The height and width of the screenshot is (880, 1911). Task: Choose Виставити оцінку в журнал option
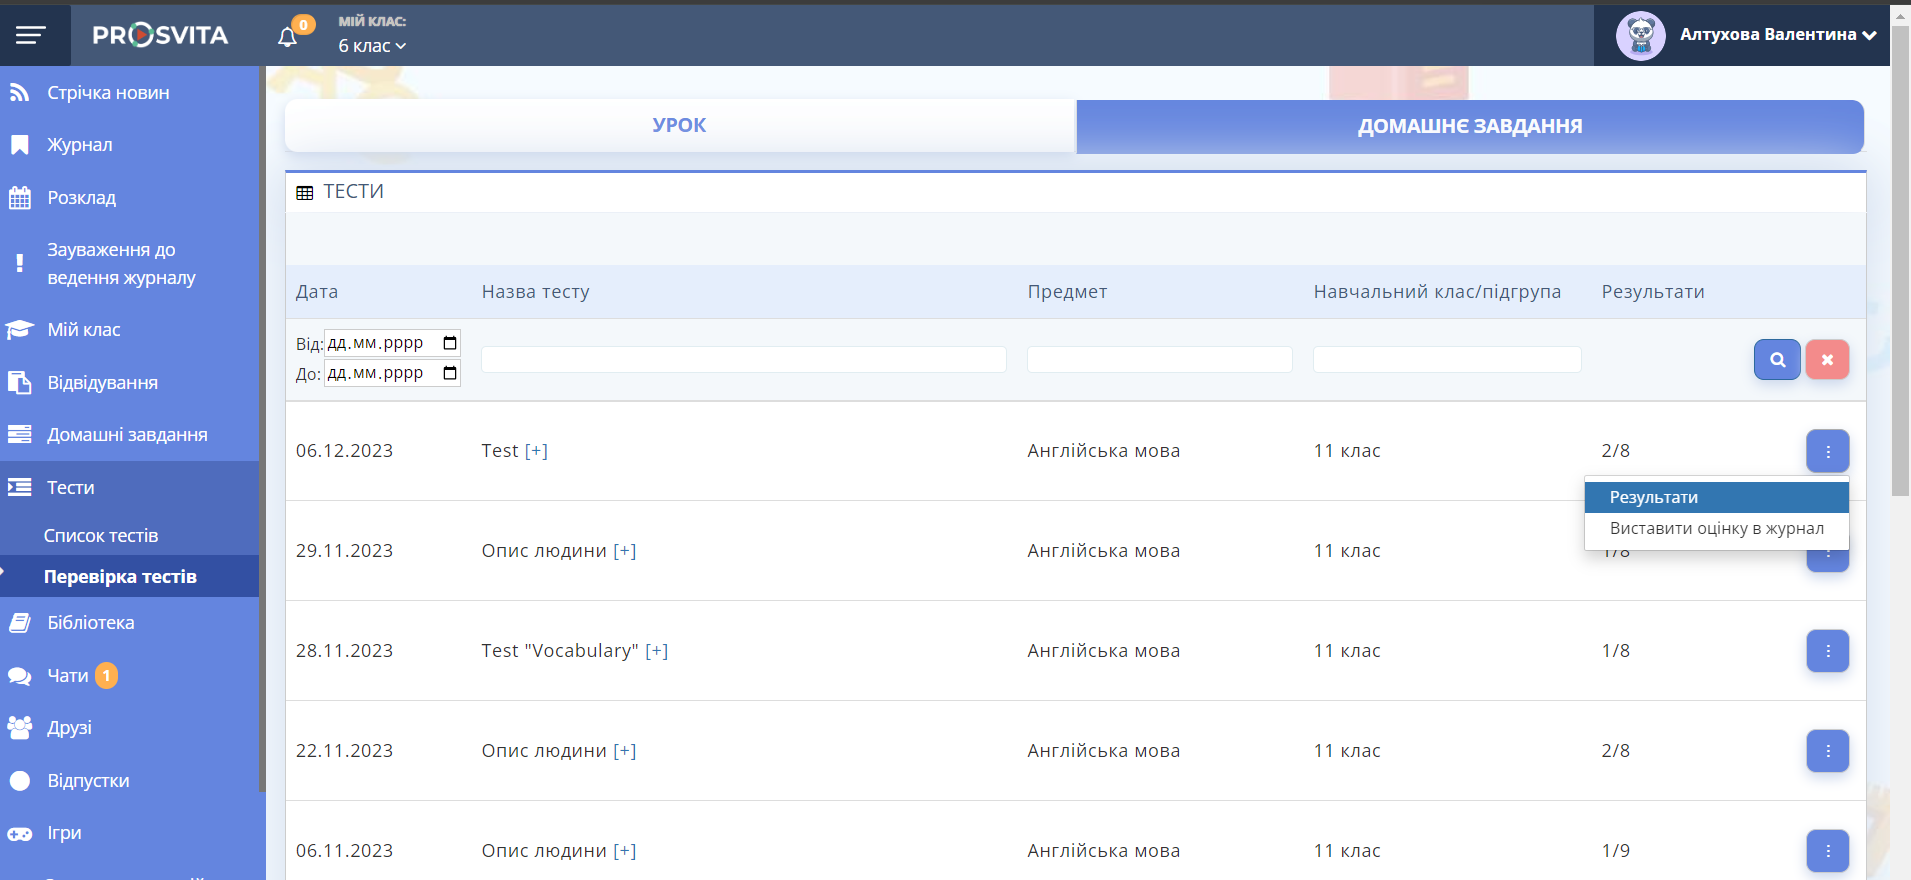(1715, 529)
